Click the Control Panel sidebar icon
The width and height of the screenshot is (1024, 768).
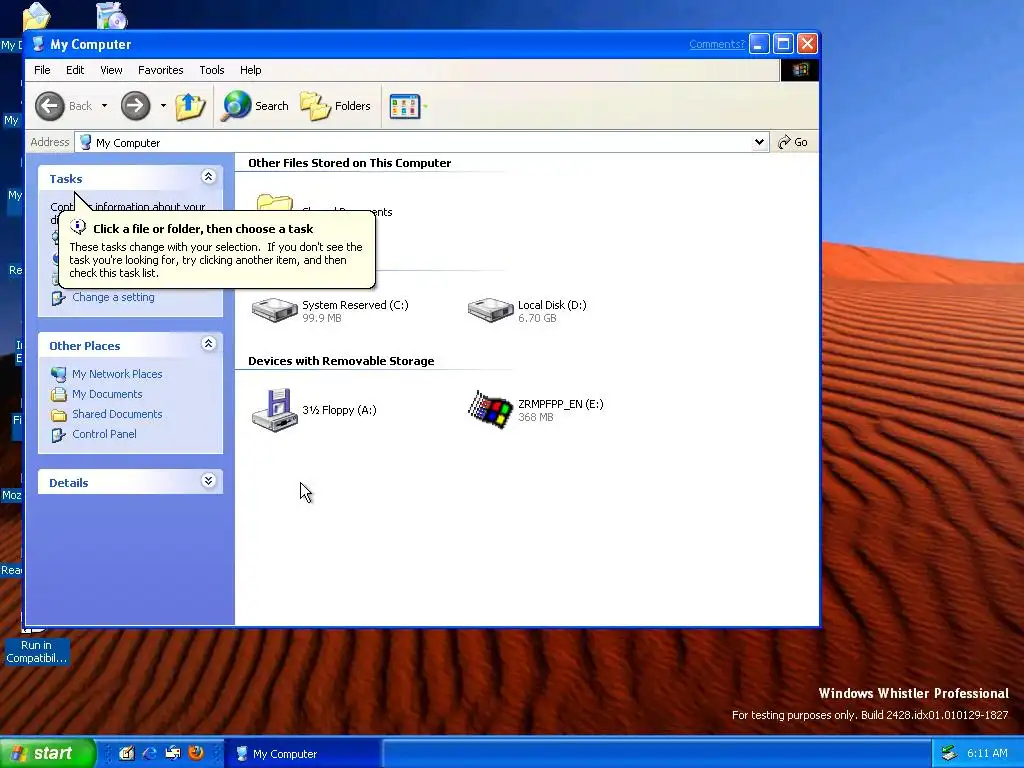[x=59, y=435]
